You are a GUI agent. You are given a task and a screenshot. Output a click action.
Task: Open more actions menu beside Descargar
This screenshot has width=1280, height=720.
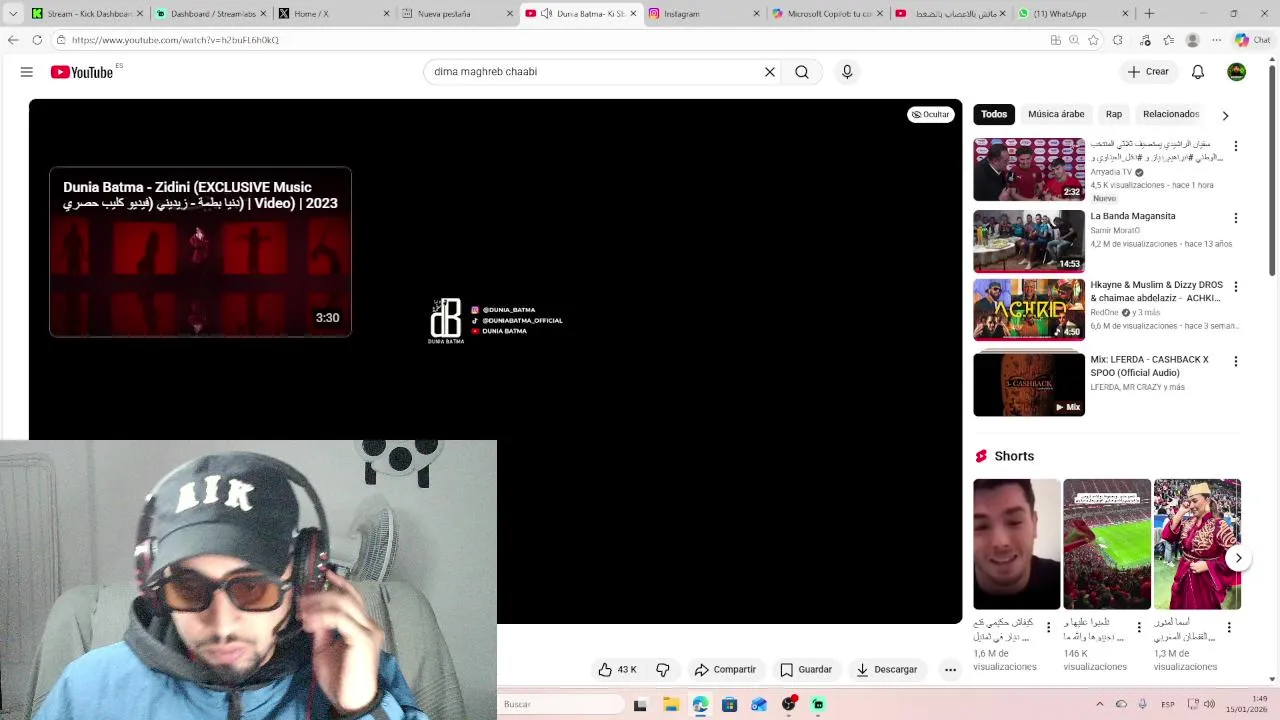951,670
